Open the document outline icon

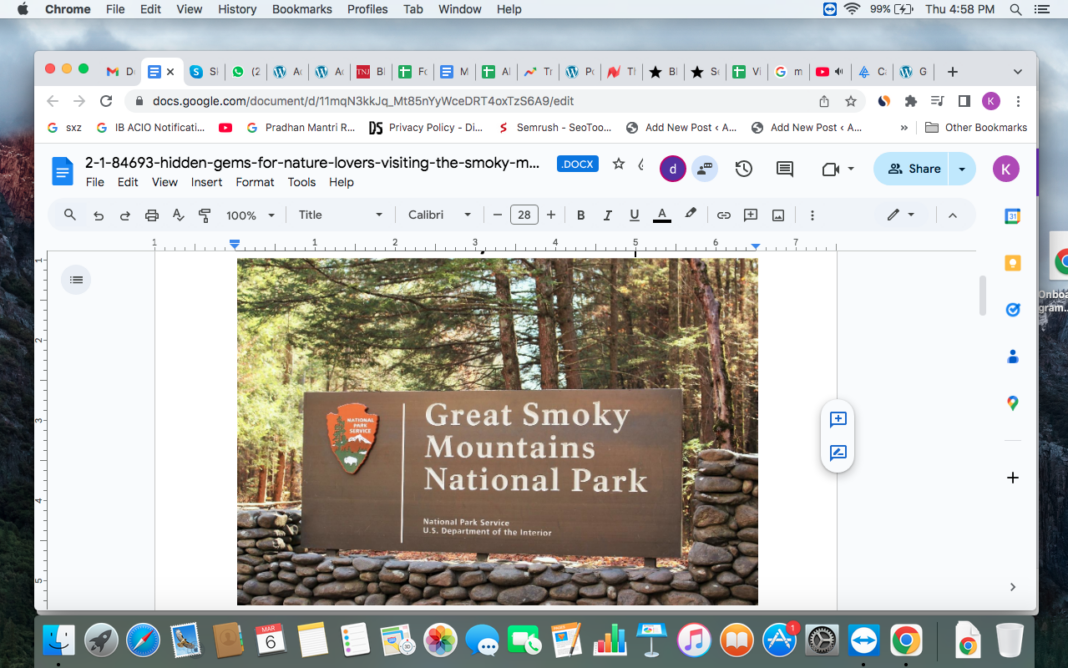(x=76, y=280)
